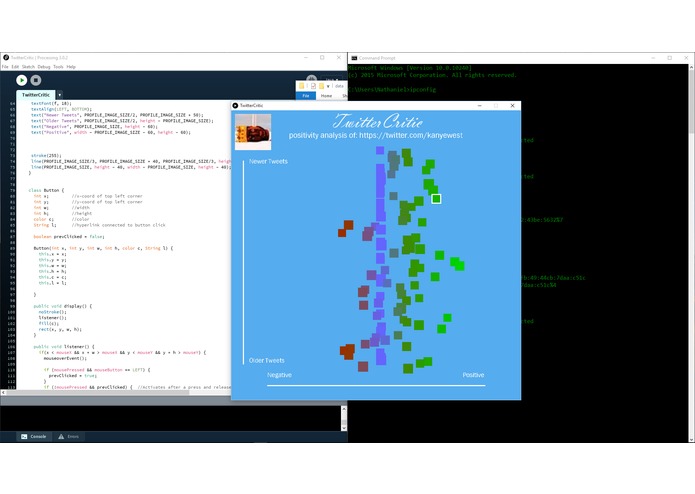Click the TwitterCritic sketch window icon
Viewport: 695px width, 494px height.
[235, 105]
